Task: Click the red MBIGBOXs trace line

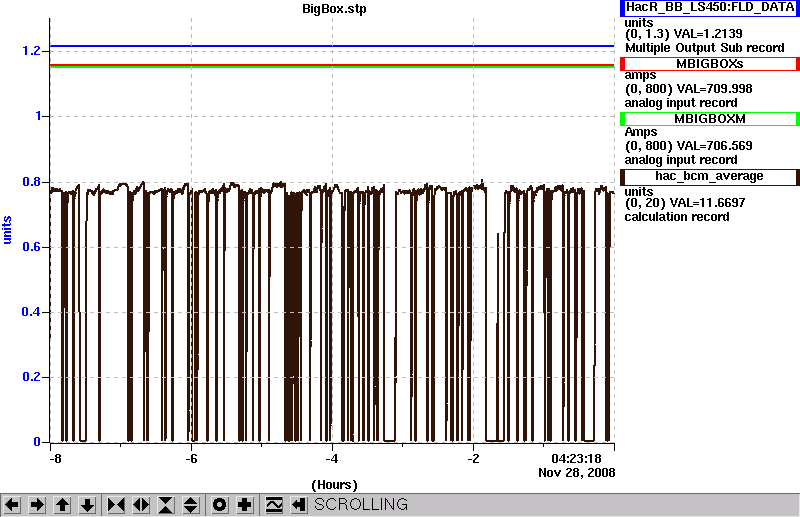Action: coord(332,65)
